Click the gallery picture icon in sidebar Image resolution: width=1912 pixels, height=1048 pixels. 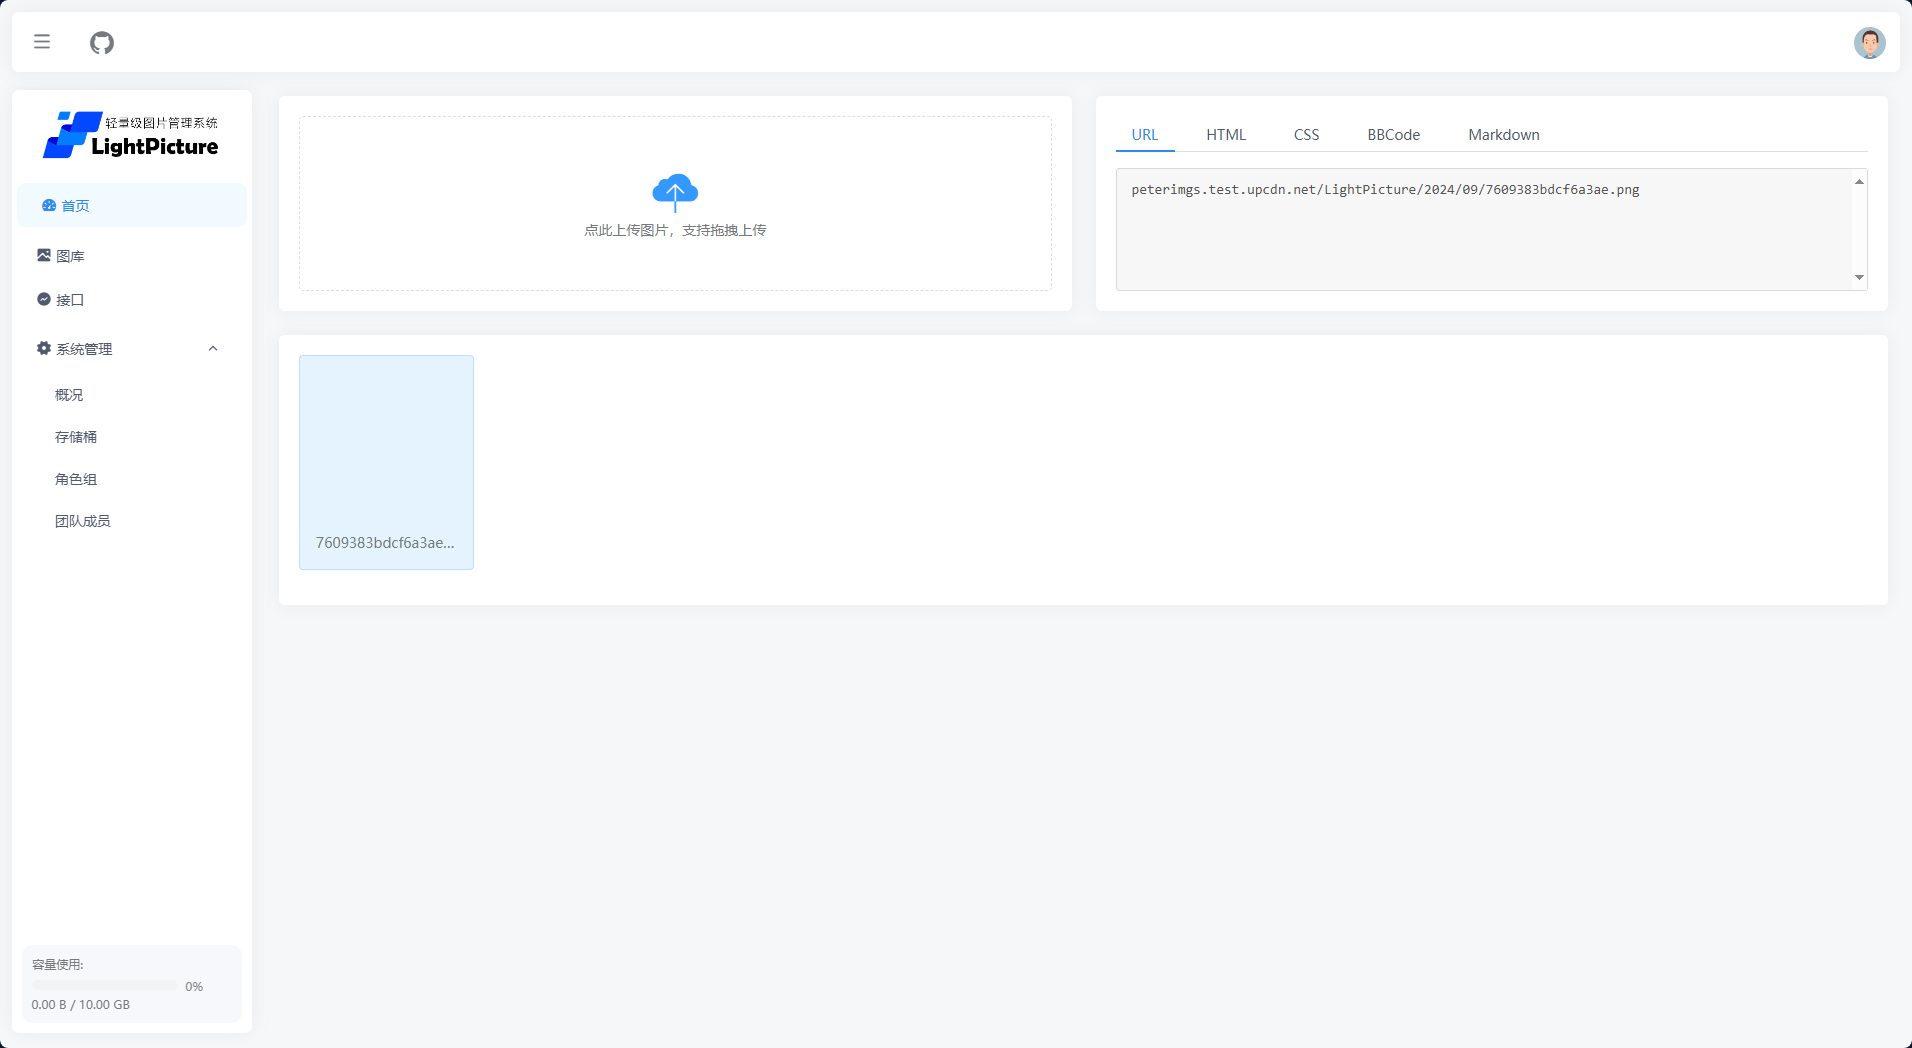tap(44, 255)
